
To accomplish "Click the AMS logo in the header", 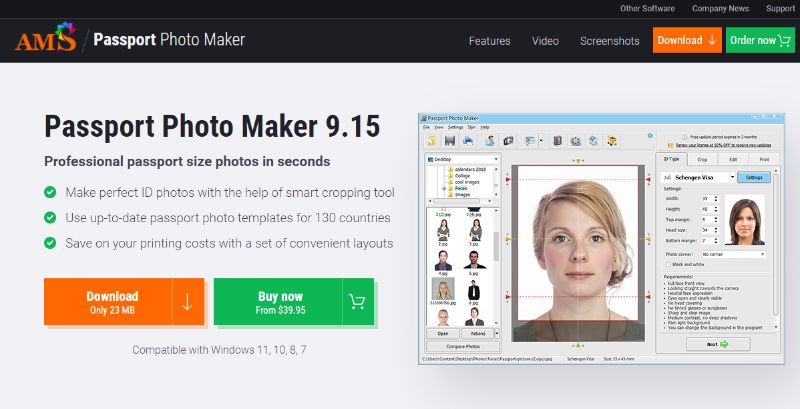I will [46, 37].
